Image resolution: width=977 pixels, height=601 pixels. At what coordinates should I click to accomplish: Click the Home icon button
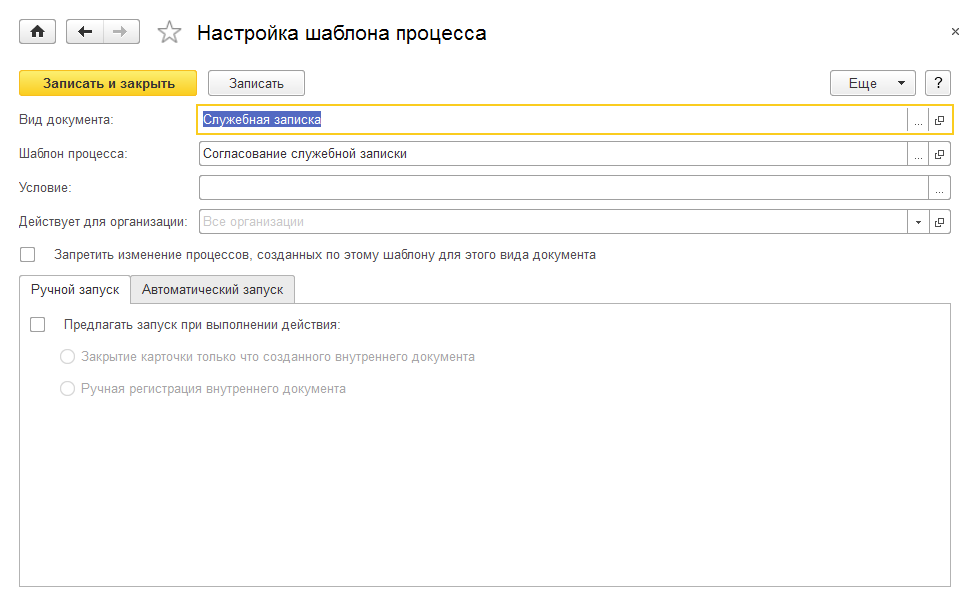coord(38,32)
